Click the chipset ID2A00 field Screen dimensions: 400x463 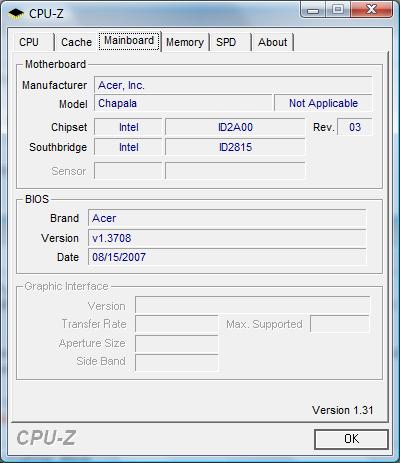coord(235,127)
